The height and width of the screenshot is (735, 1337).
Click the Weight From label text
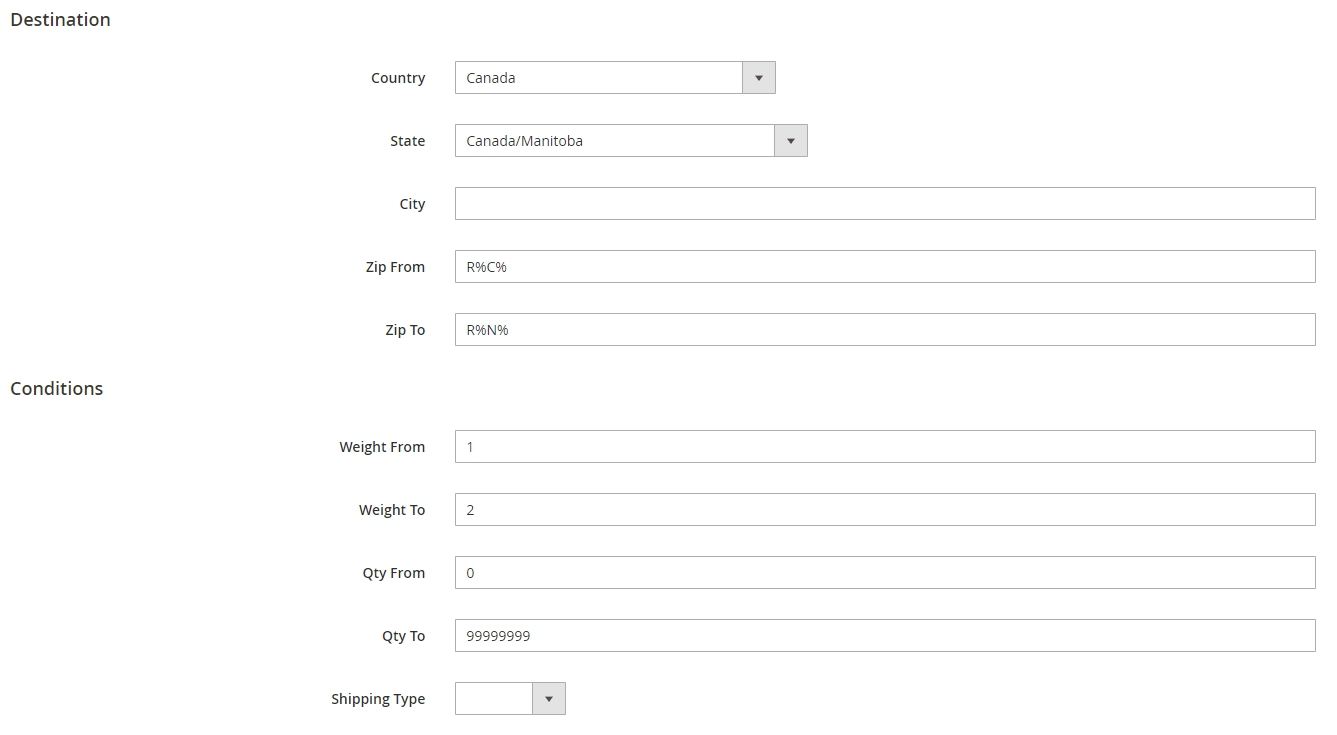tap(382, 447)
